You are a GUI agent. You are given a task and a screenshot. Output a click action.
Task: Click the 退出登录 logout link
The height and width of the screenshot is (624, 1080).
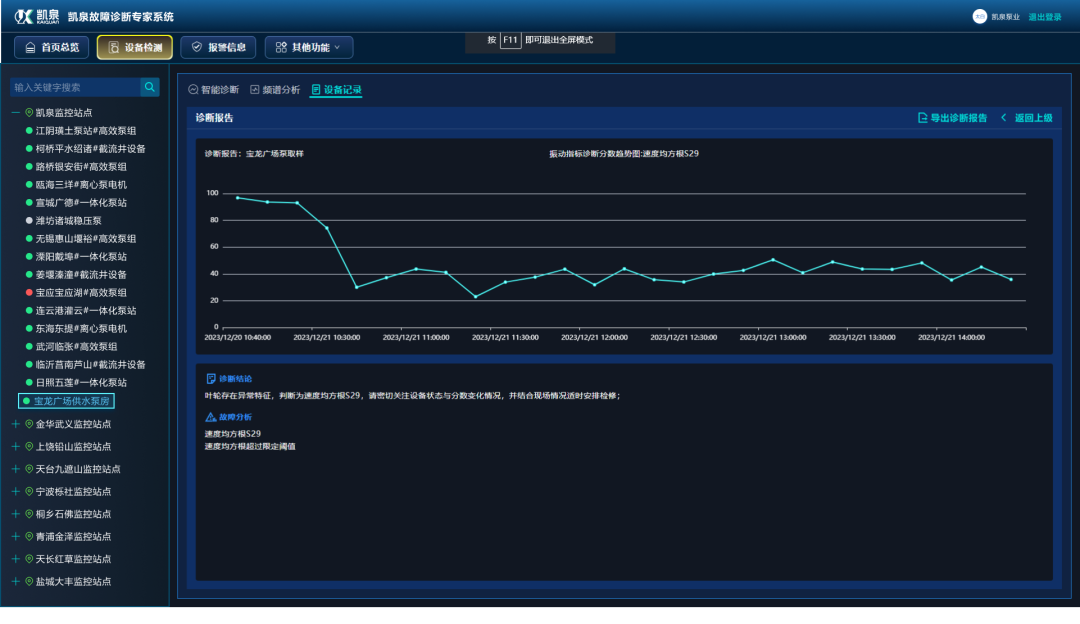[x=1045, y=17]
